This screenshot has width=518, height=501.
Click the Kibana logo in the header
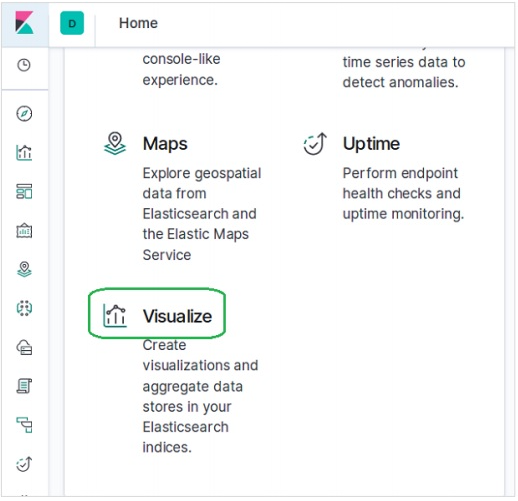click(x=24, y=23)
